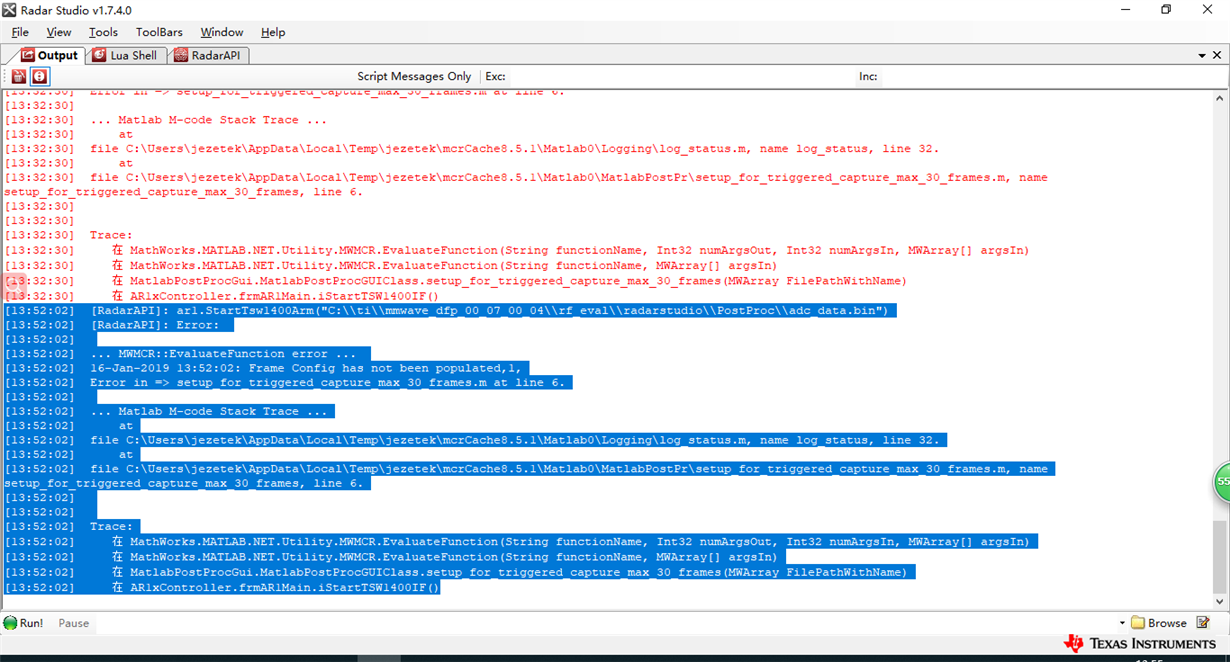Image resolution: width=1230 pixels, height=662 pixels.
Task: Switch to the Lua Shell tab
Action: [x=125, y=55]
